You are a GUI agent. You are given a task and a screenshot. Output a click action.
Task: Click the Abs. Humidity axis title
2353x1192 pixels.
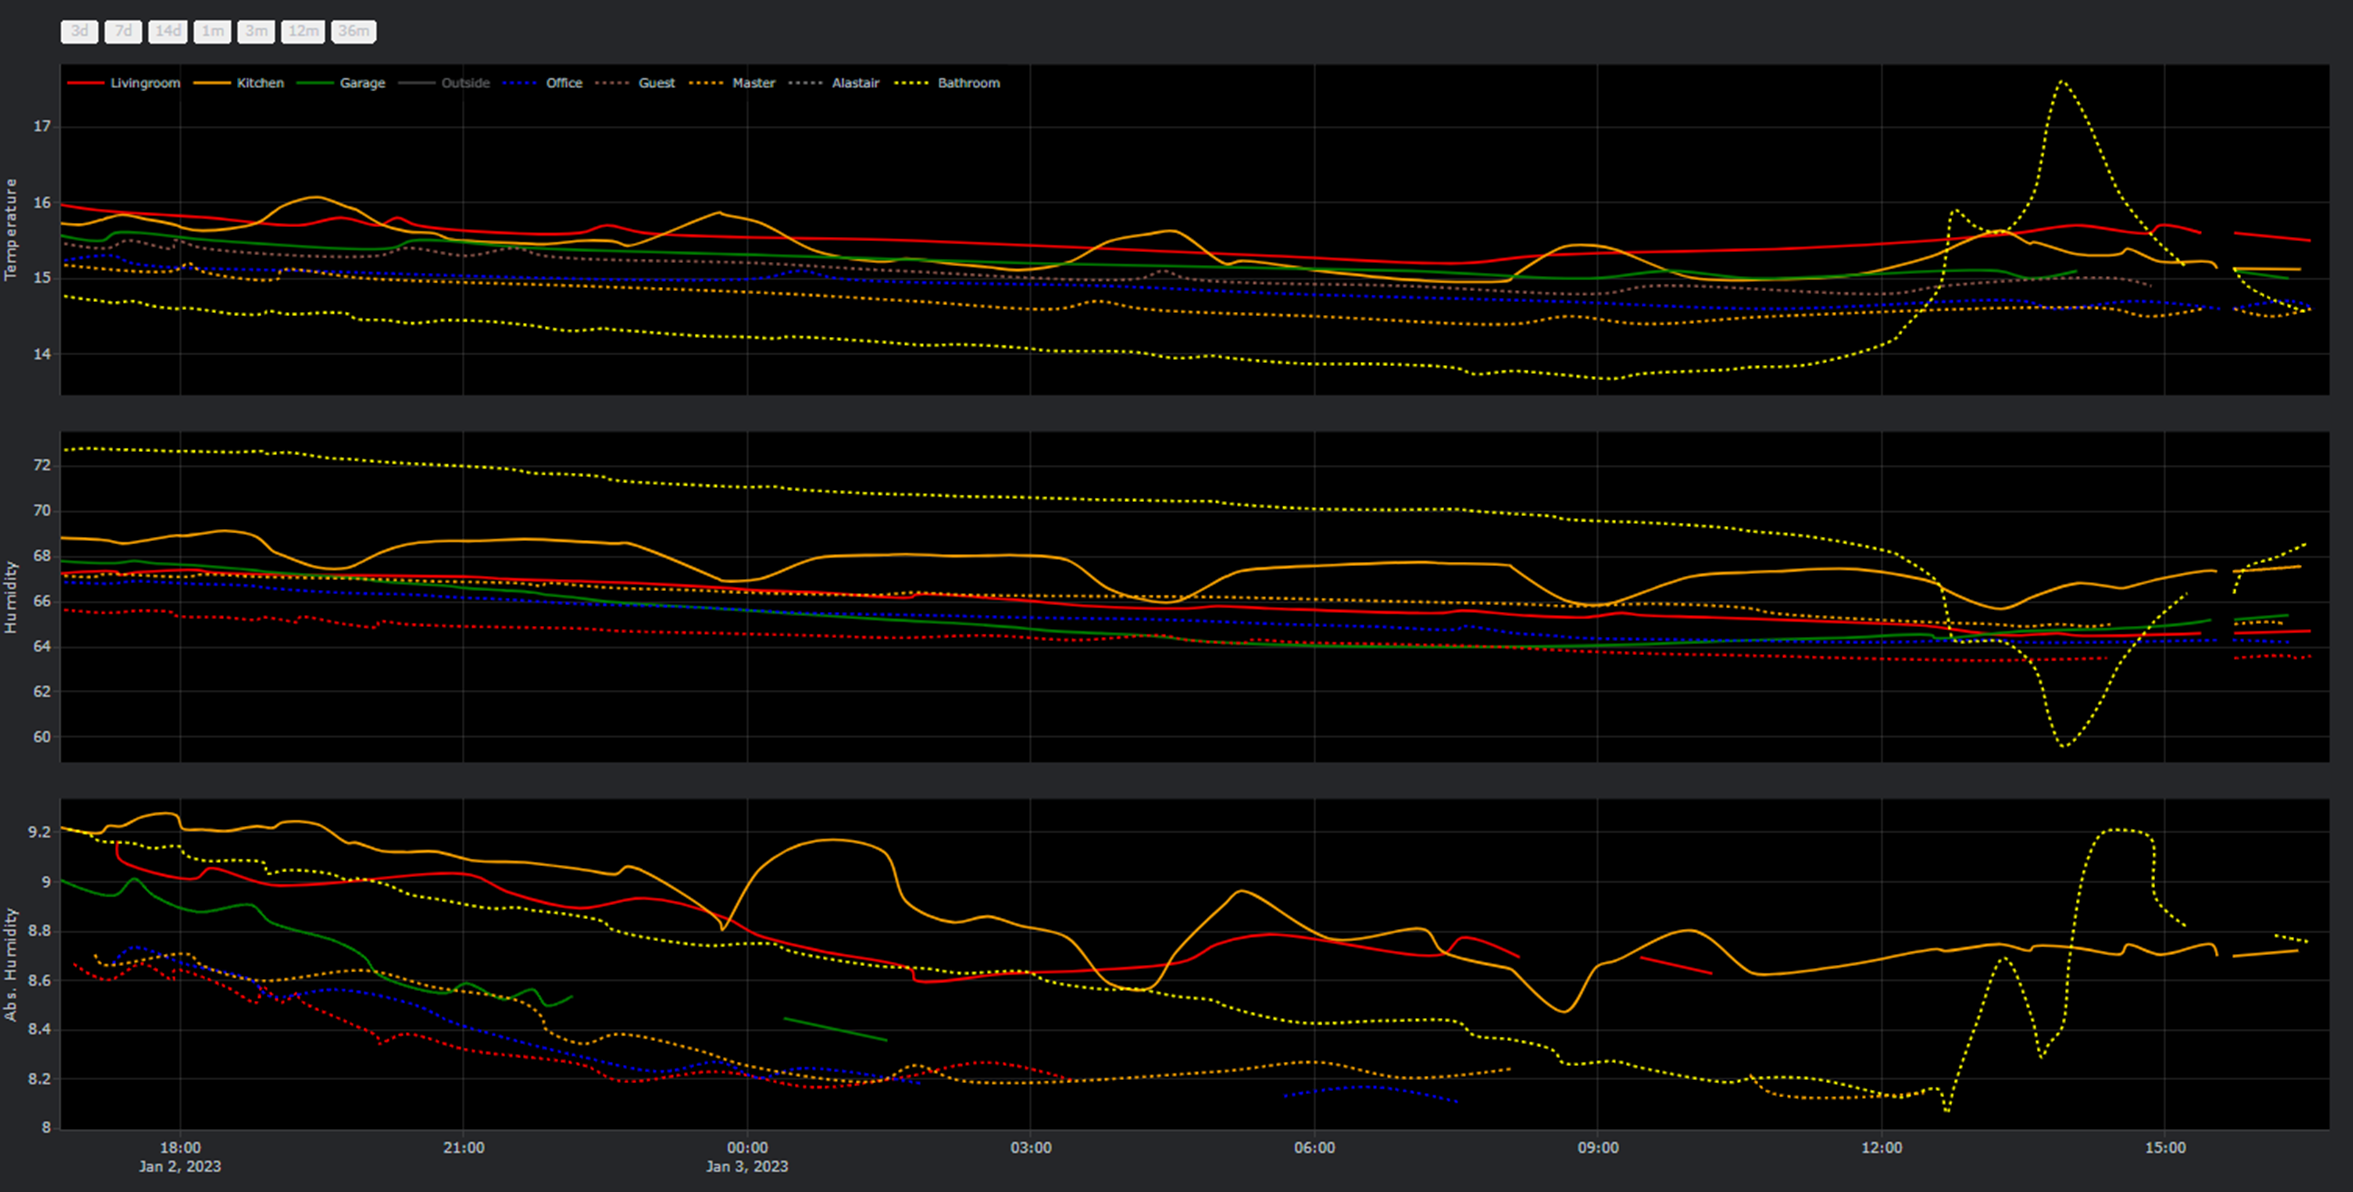(13, 960)
